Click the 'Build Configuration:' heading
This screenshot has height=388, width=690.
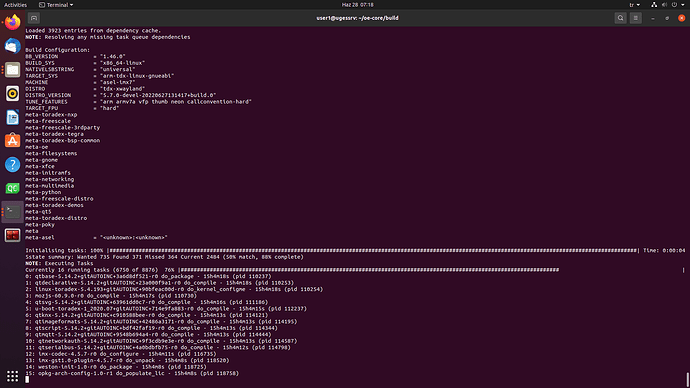tap(58, 50)
